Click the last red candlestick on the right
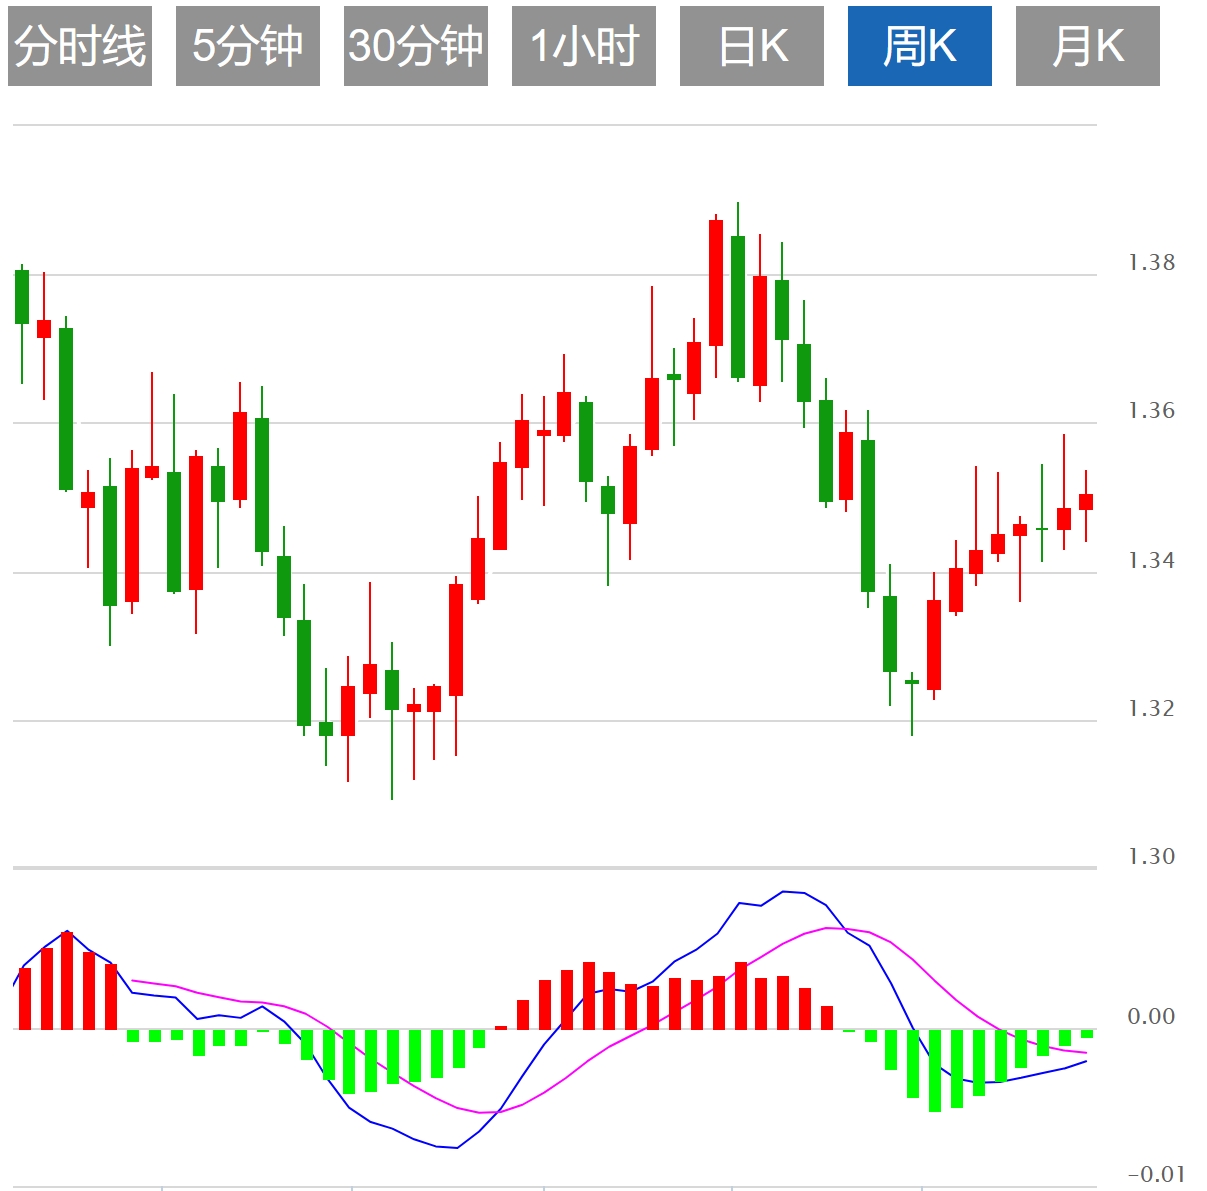 (x=1086, y=502)
